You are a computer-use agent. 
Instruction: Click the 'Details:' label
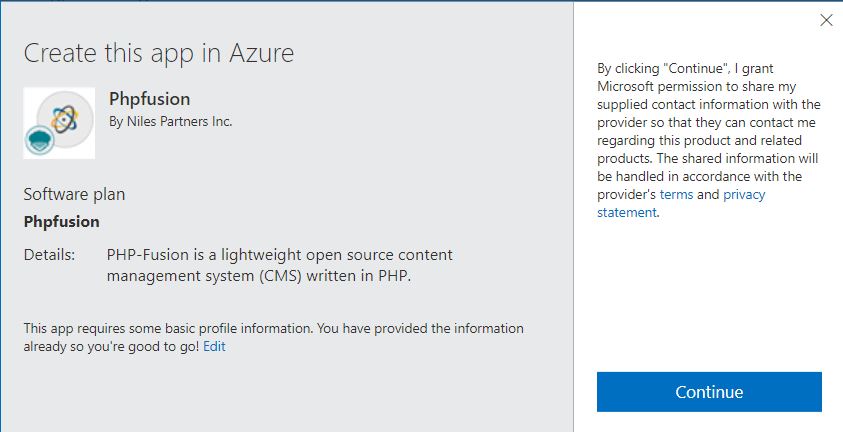tap(49, 255)
